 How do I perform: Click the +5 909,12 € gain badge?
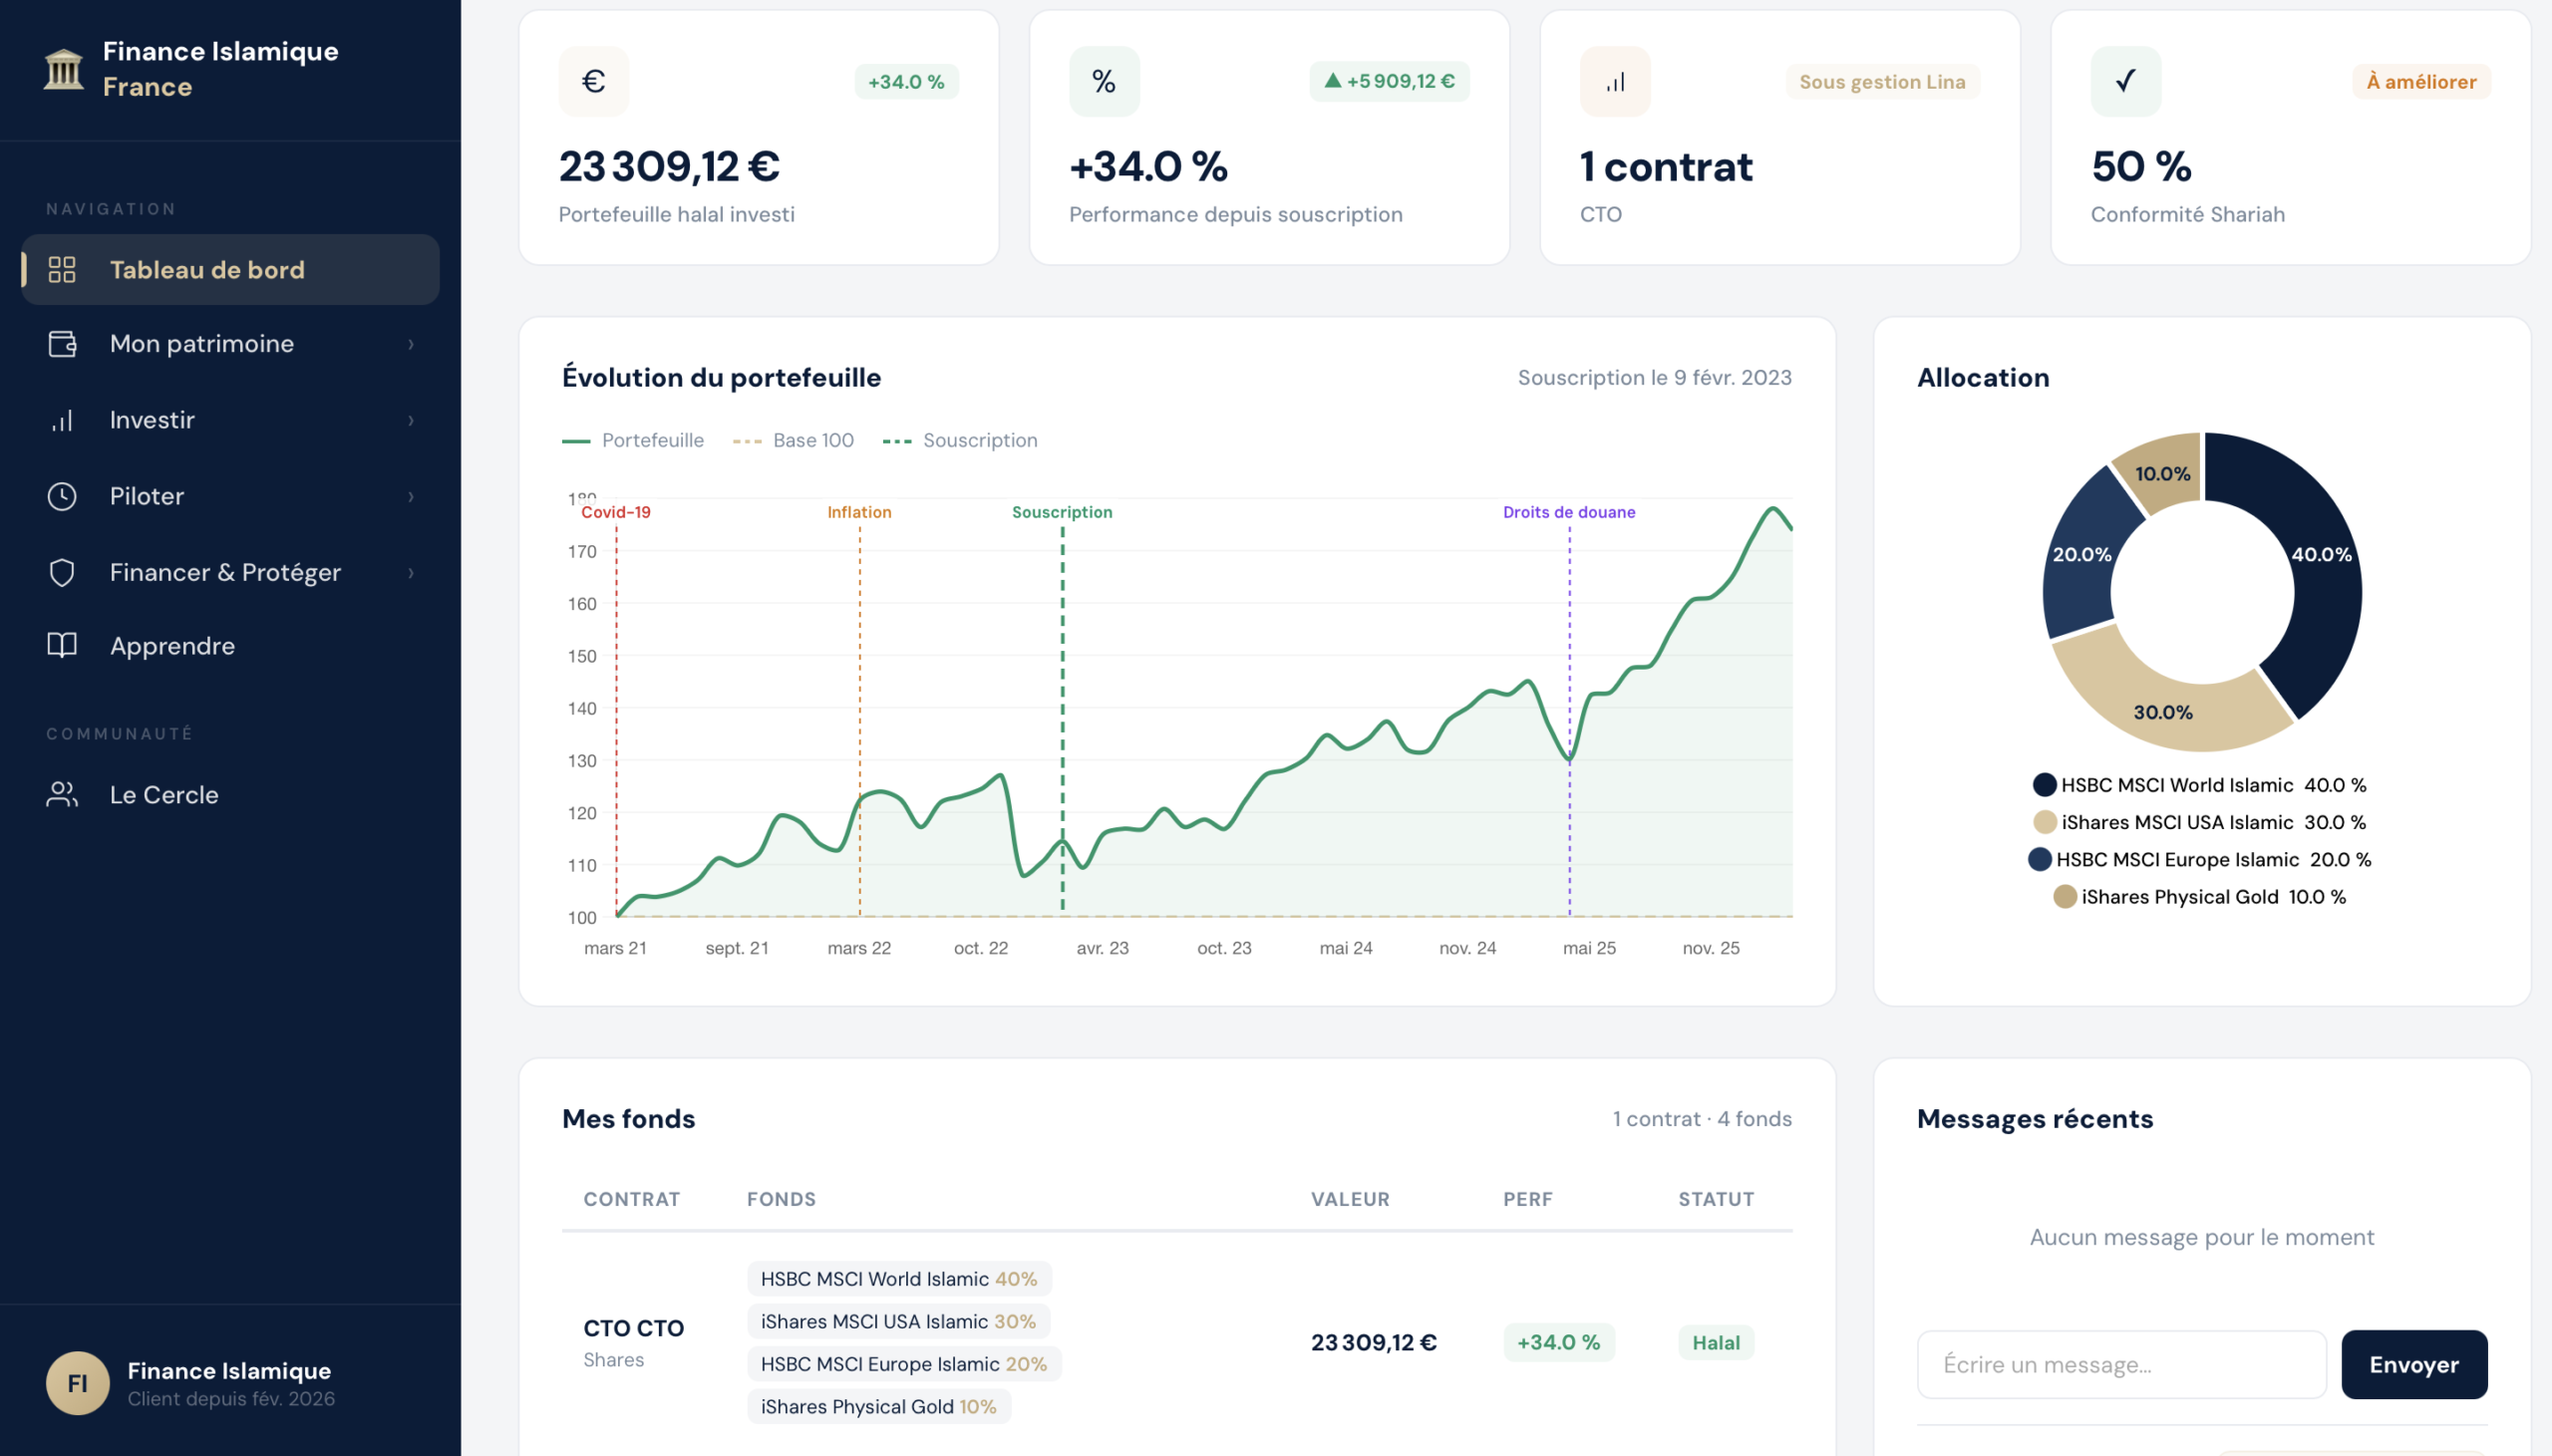(1389, 81)
